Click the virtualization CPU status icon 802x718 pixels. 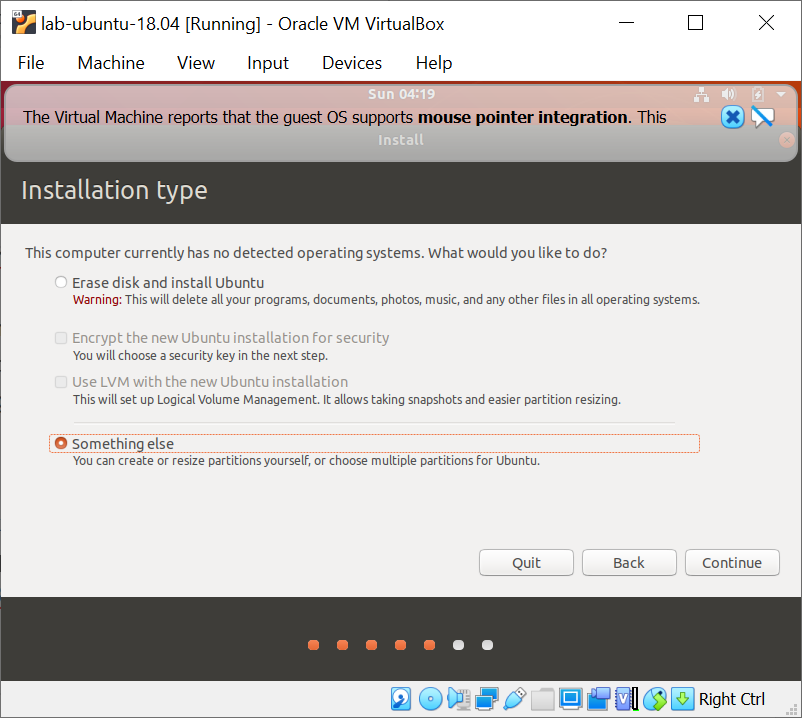coord(627,699)
